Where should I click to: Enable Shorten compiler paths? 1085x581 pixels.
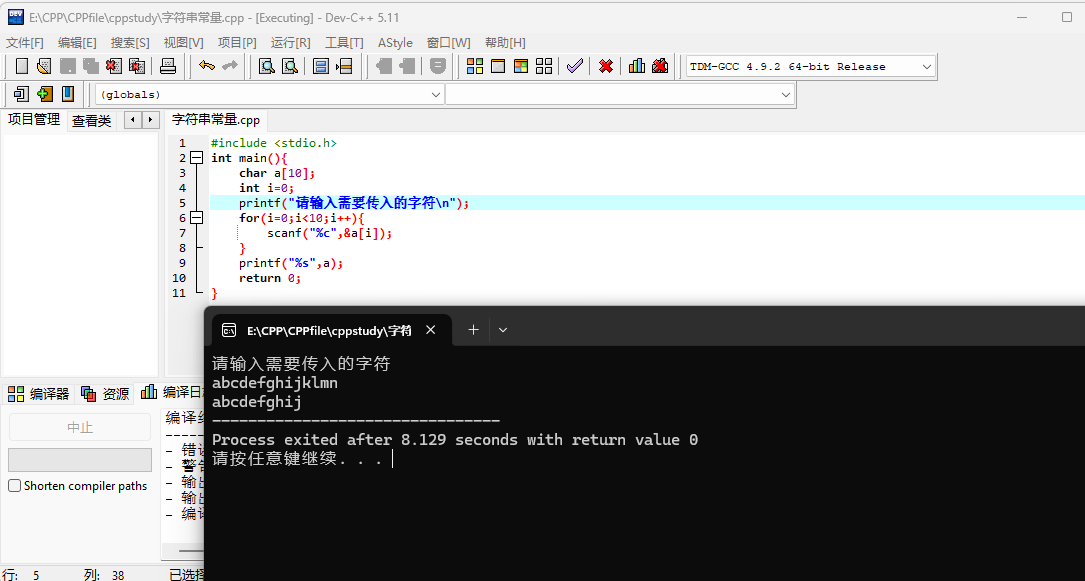[14, 485]
